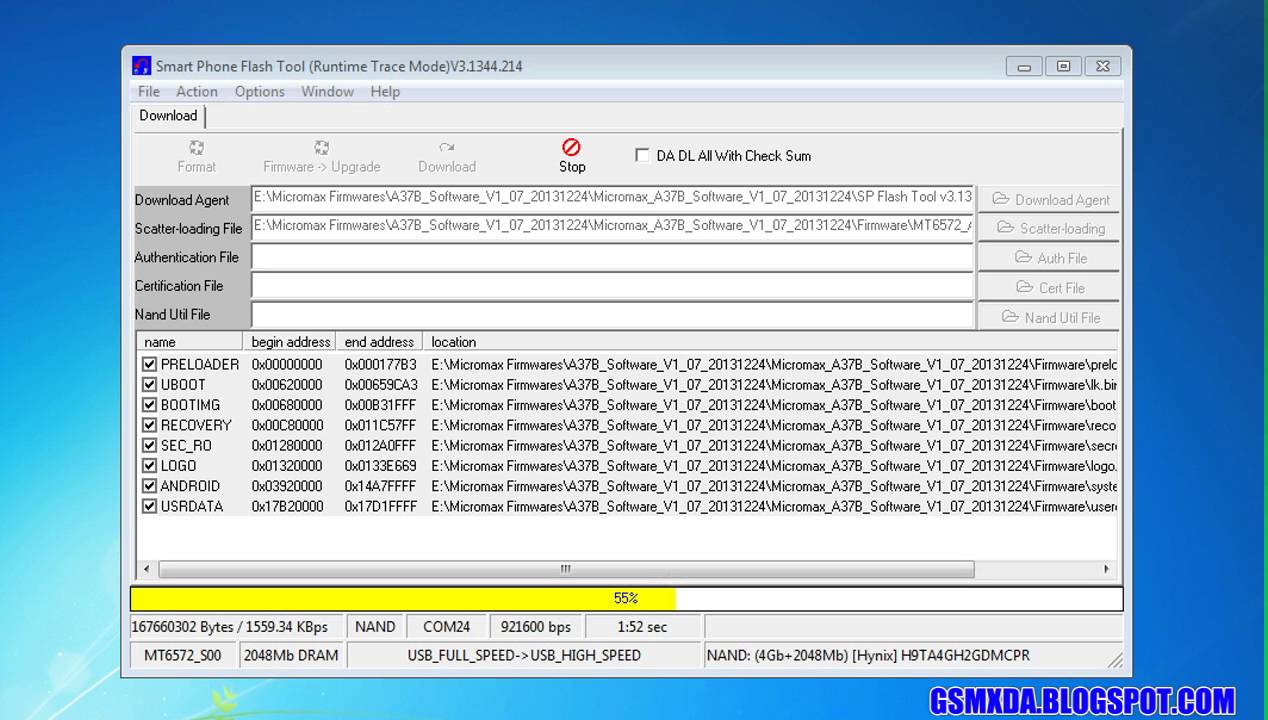Open the Download Agent folder button

(1048, 199)
